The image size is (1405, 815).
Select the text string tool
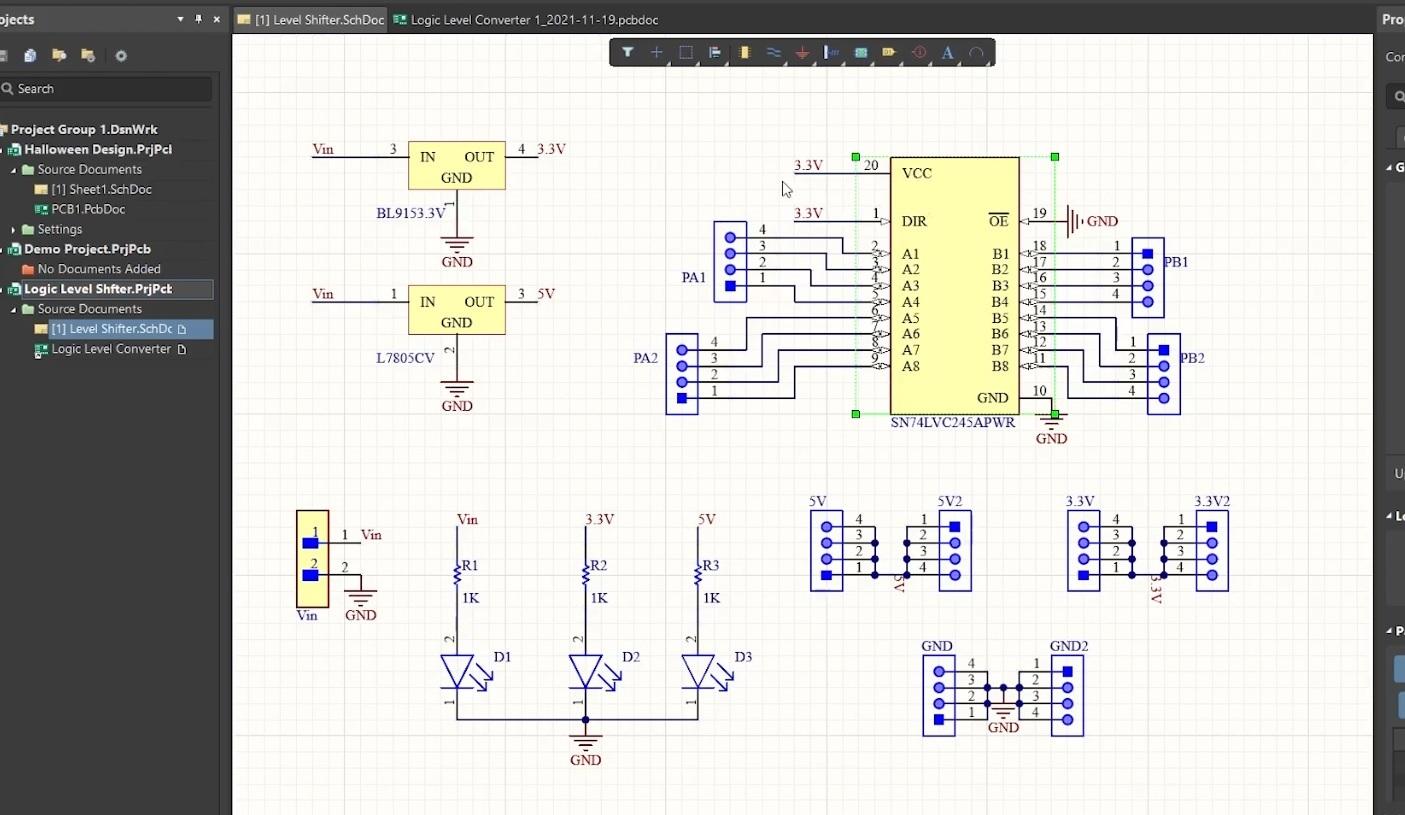[x=947, y=52]
